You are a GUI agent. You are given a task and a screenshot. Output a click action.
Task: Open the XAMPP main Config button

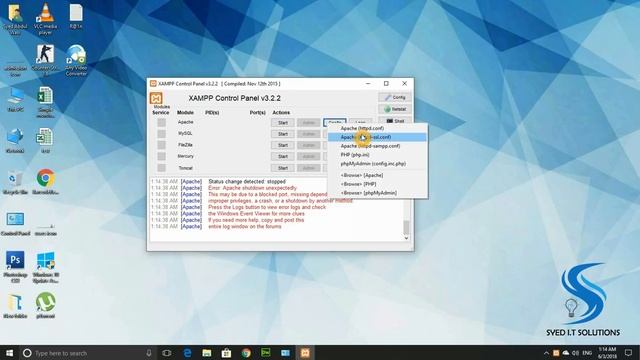tap(395, 98)
